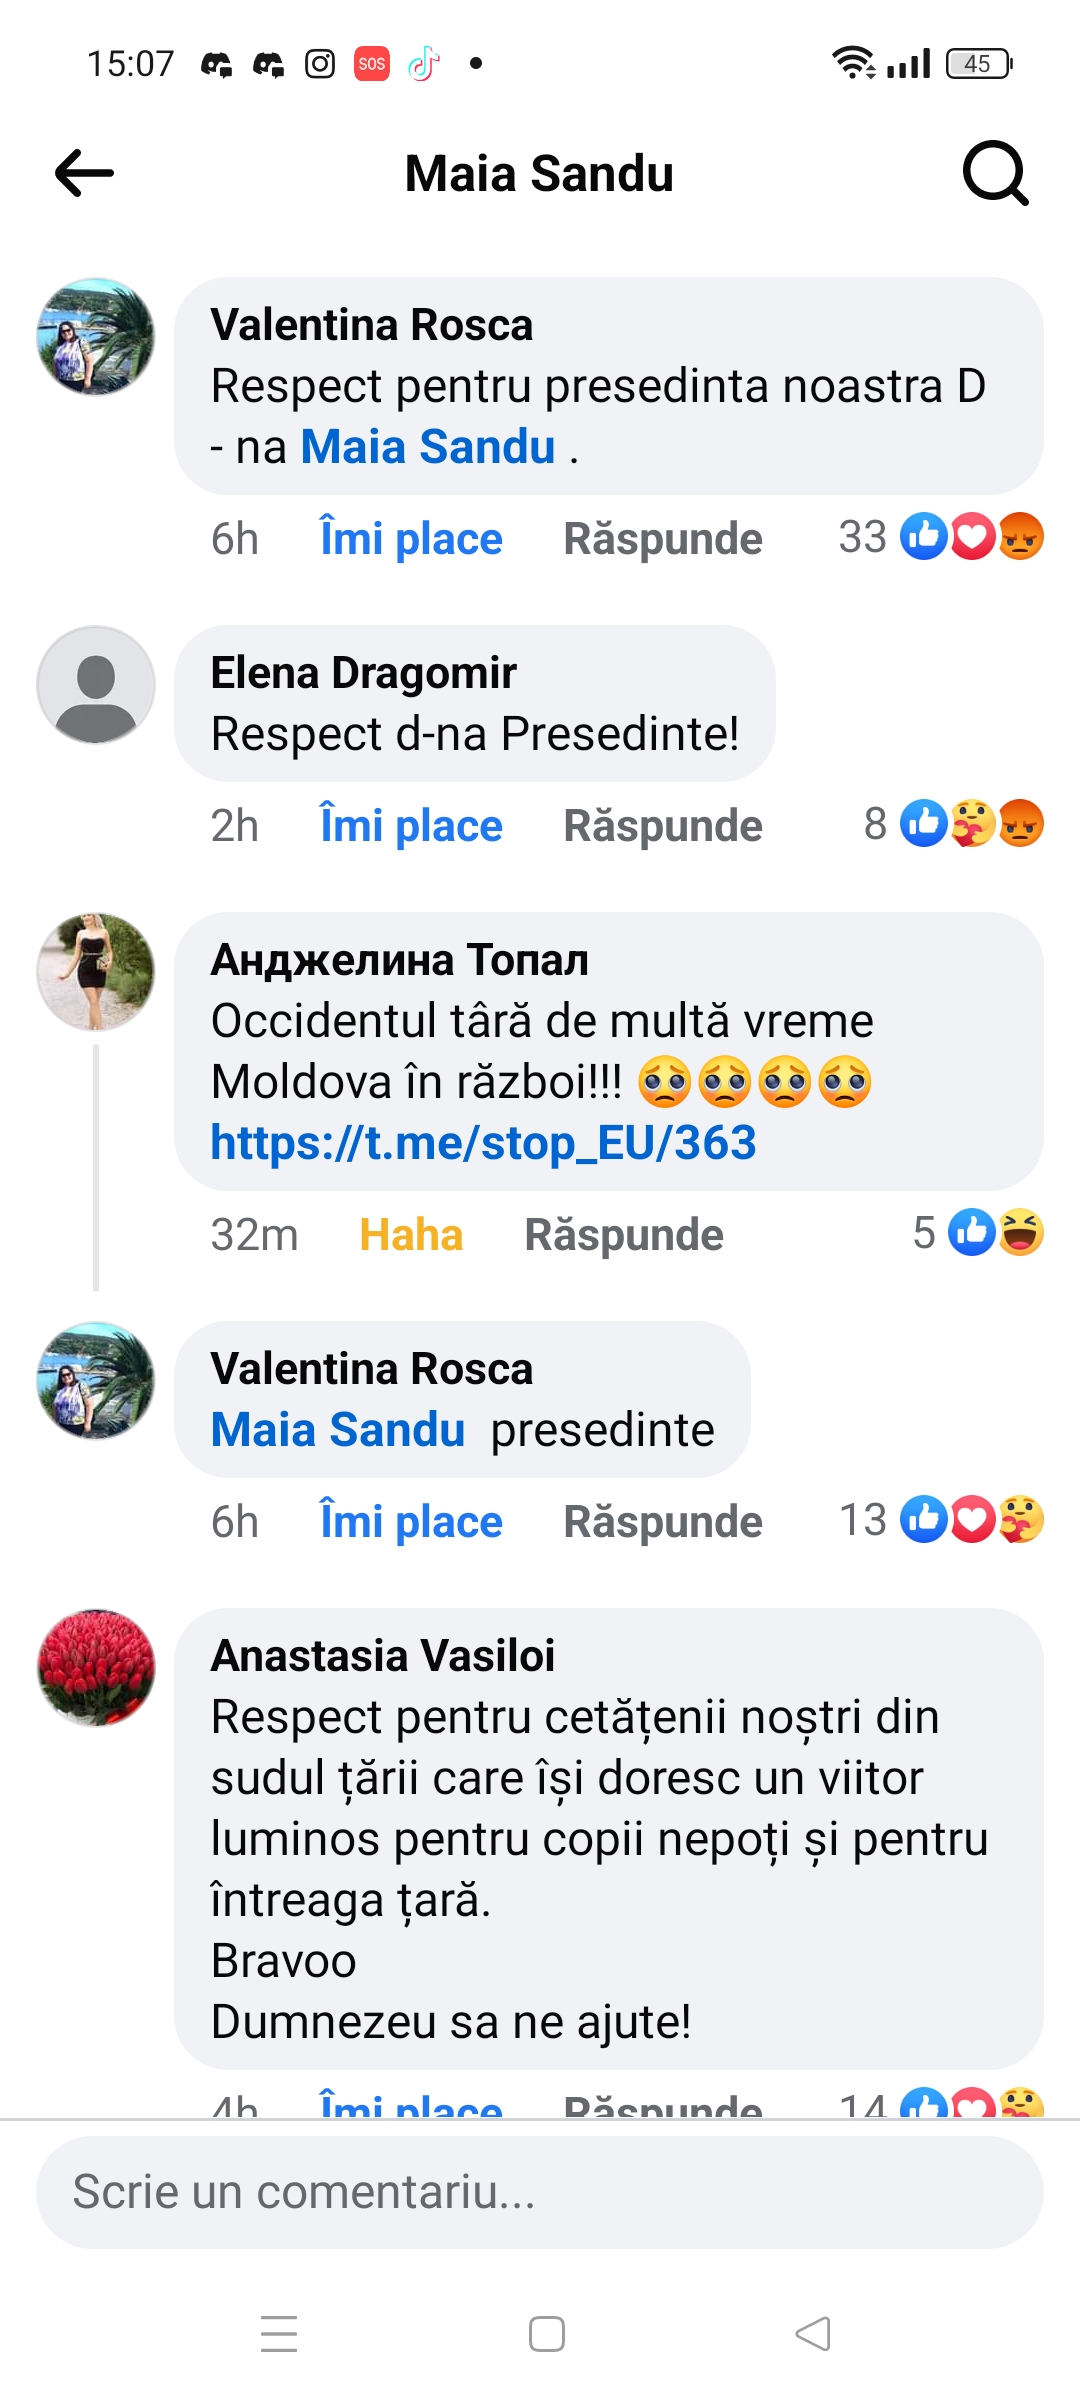The width and height of the screenshot is (1080, 2400).
Task: Like Elena Dragomir's comment
Action: tap(410, 826)
